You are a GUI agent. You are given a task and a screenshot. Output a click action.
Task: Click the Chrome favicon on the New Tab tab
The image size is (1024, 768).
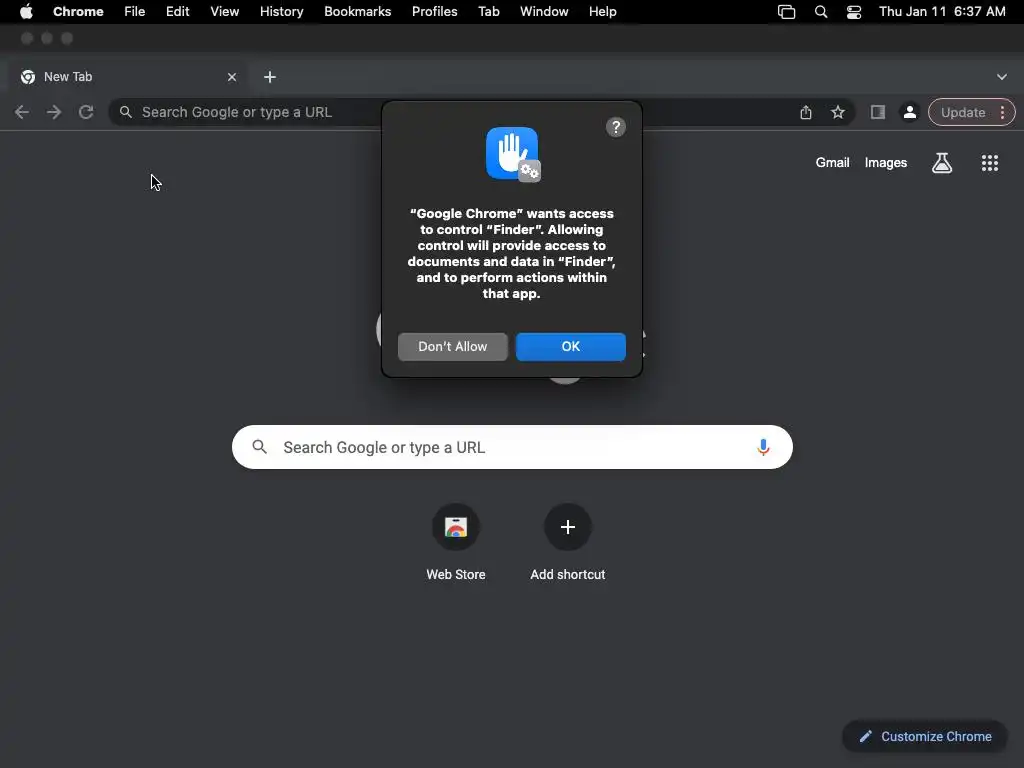coord(27,77)
